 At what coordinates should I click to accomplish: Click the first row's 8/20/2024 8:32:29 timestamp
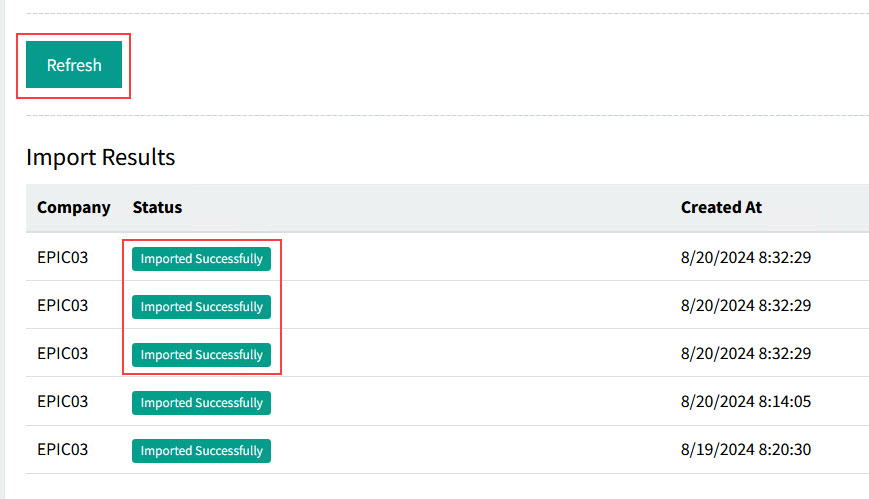pos(745,258)
